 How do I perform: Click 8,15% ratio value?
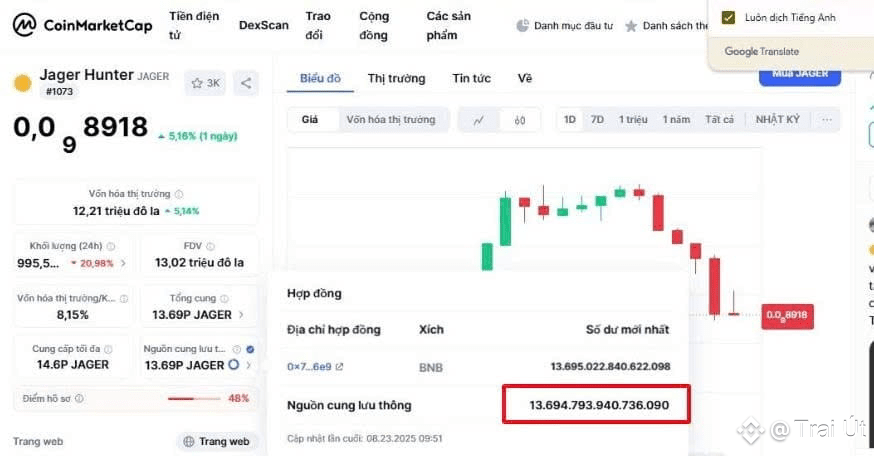[72, 315]
